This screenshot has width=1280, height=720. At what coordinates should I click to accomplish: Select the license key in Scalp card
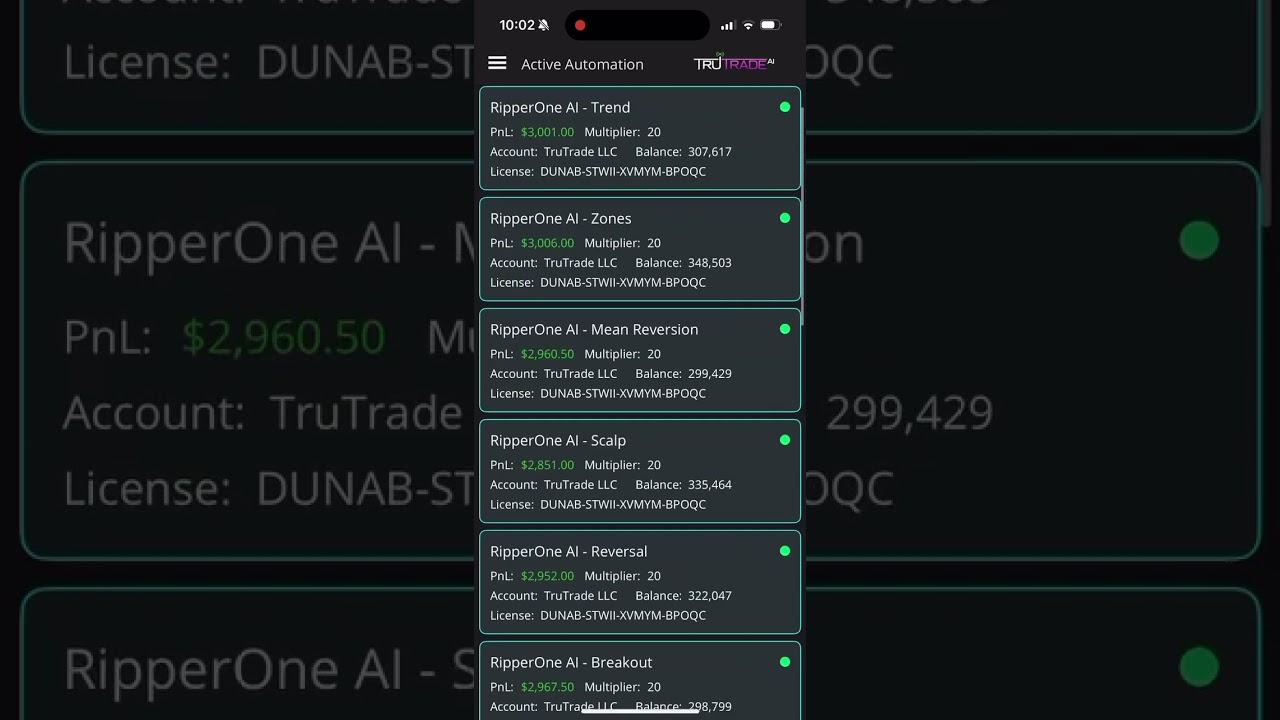tap(623, 505)
